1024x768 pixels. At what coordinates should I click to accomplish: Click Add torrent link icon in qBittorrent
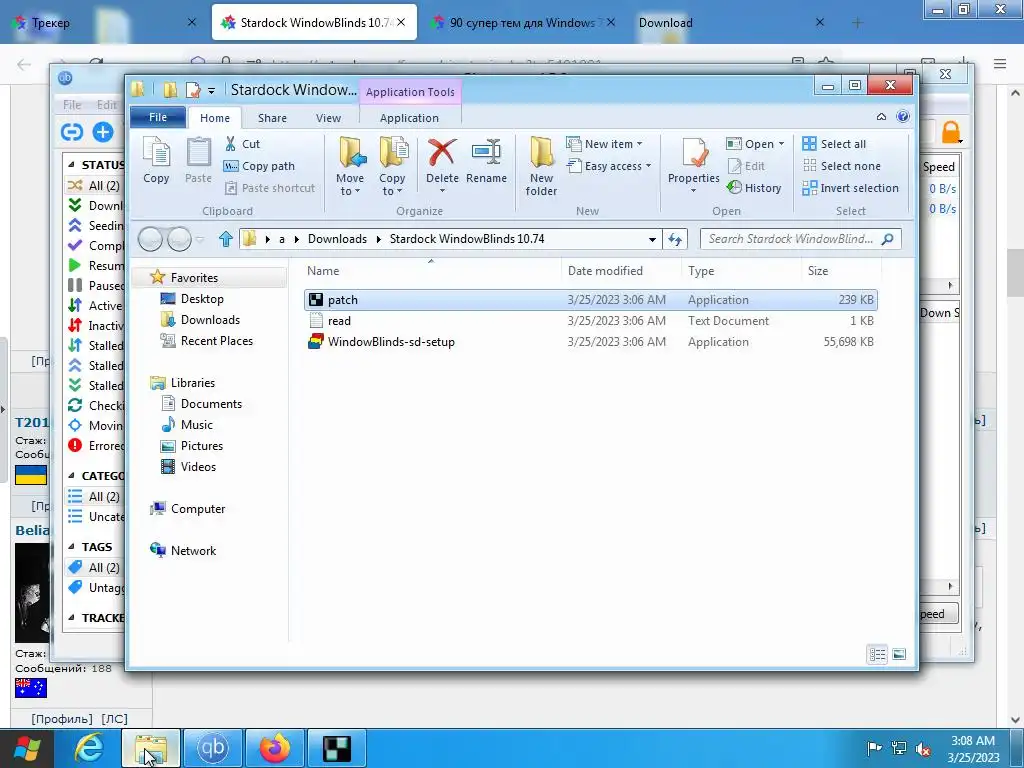(x=71, y=132)
